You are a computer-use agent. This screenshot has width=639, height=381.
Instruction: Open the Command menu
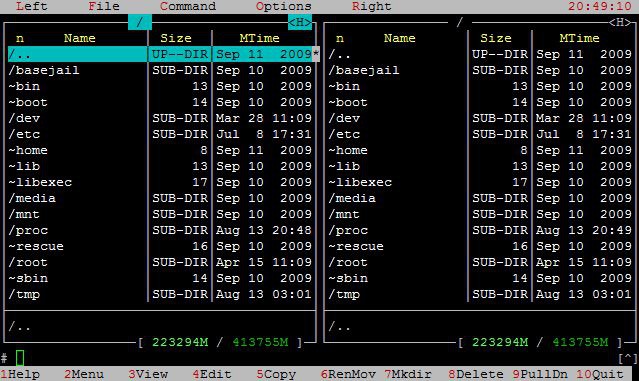pos(188,7)
